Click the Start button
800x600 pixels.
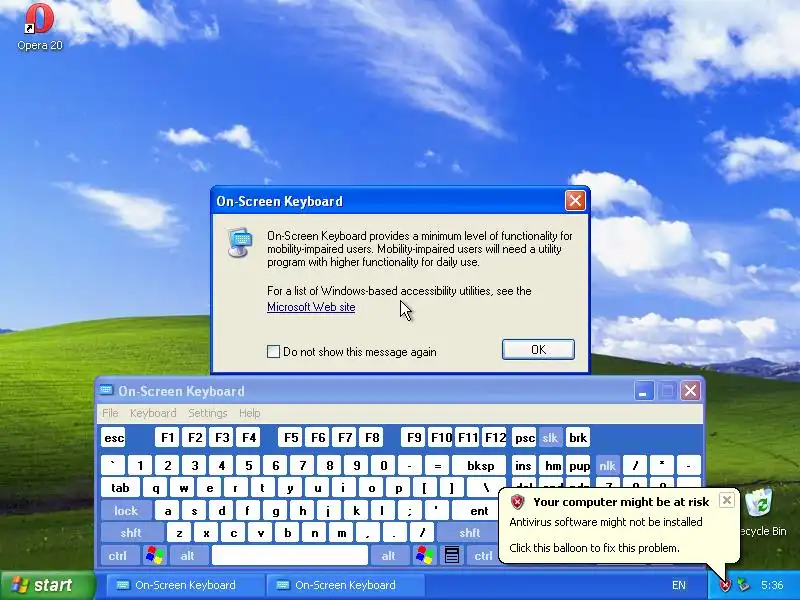[47, 585]
